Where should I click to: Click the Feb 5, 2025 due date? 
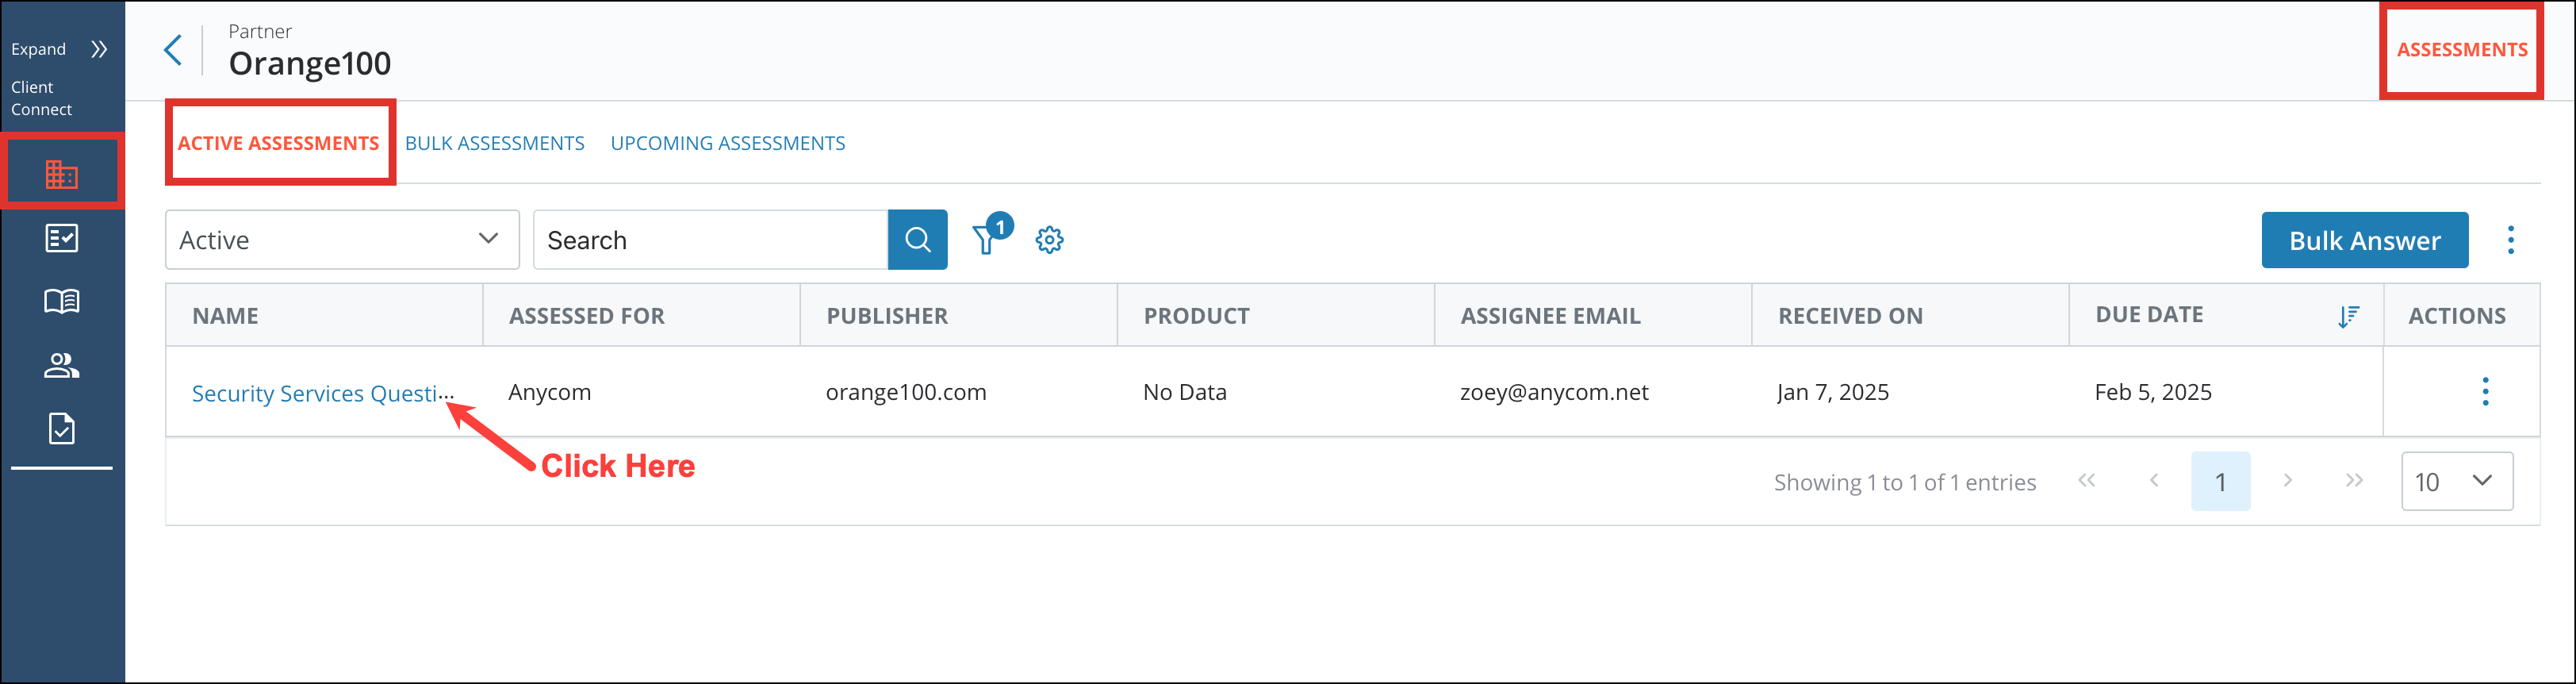2153,392
